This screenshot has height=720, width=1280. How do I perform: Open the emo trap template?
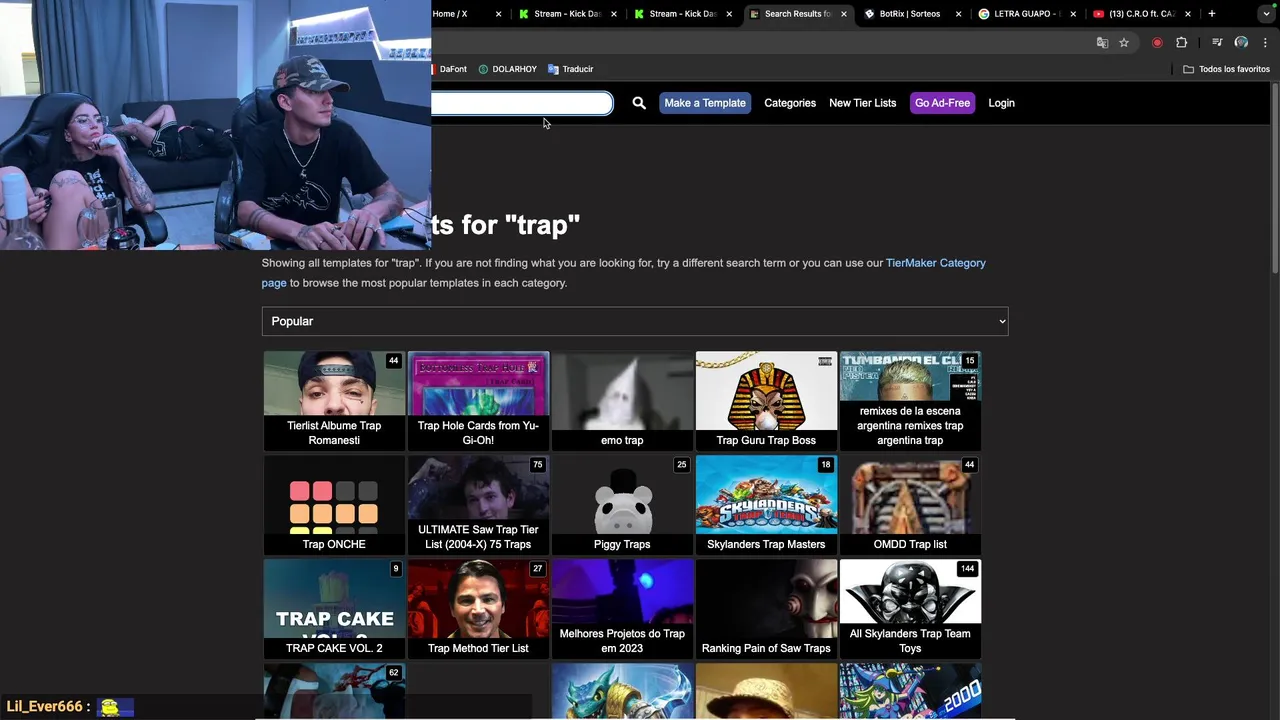tap(622, 401)
